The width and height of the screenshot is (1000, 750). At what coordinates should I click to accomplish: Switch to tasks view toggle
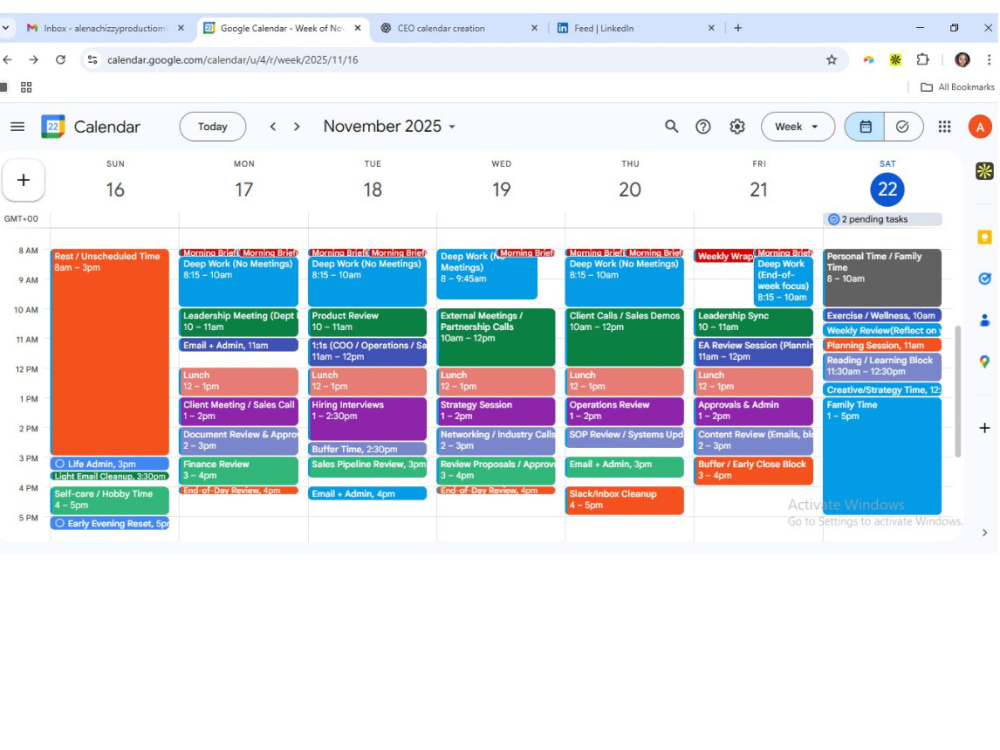(x=902, y=126)
